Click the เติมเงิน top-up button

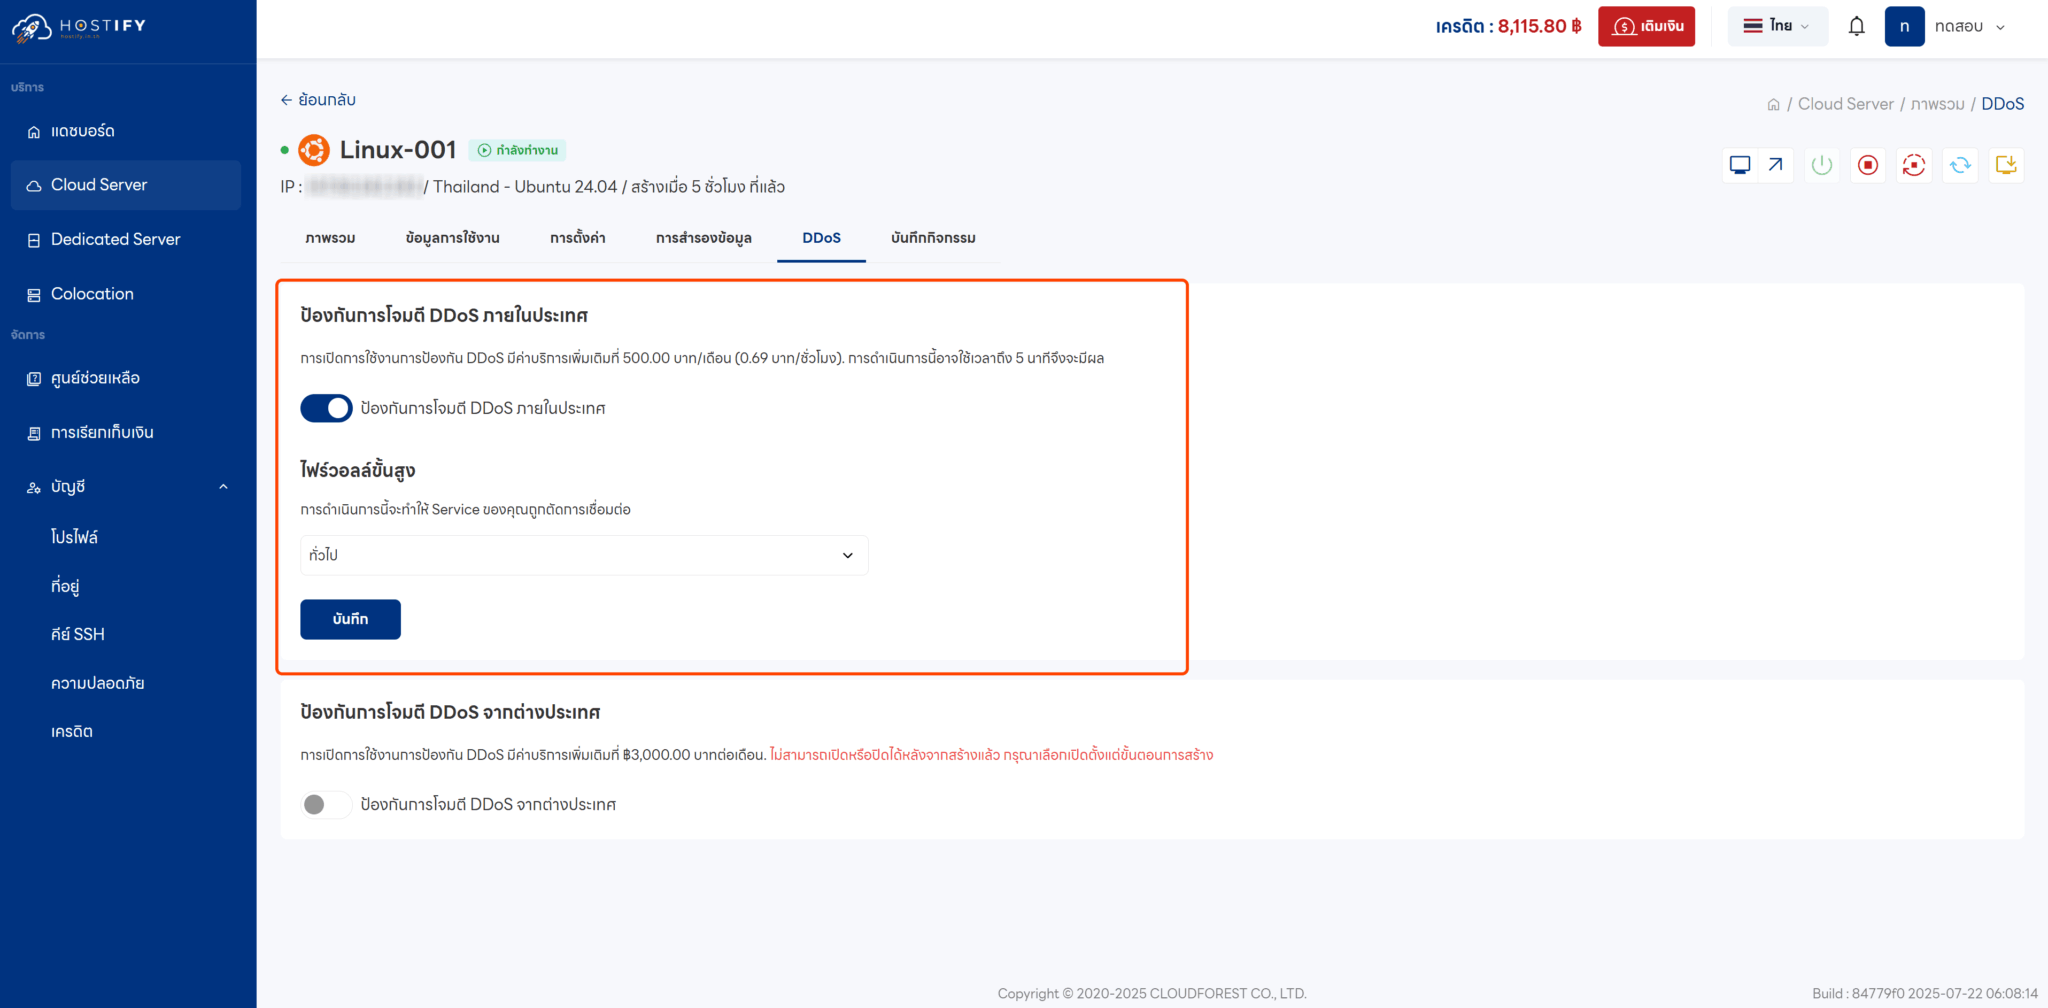[x=1646, y=26]
